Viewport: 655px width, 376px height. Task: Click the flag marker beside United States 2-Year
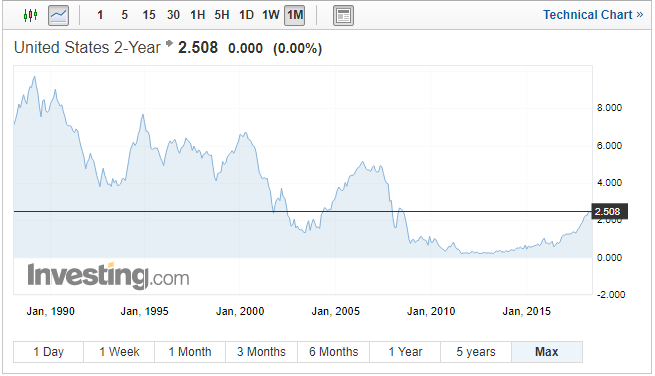pyautogui.click(x=169, y=43)
